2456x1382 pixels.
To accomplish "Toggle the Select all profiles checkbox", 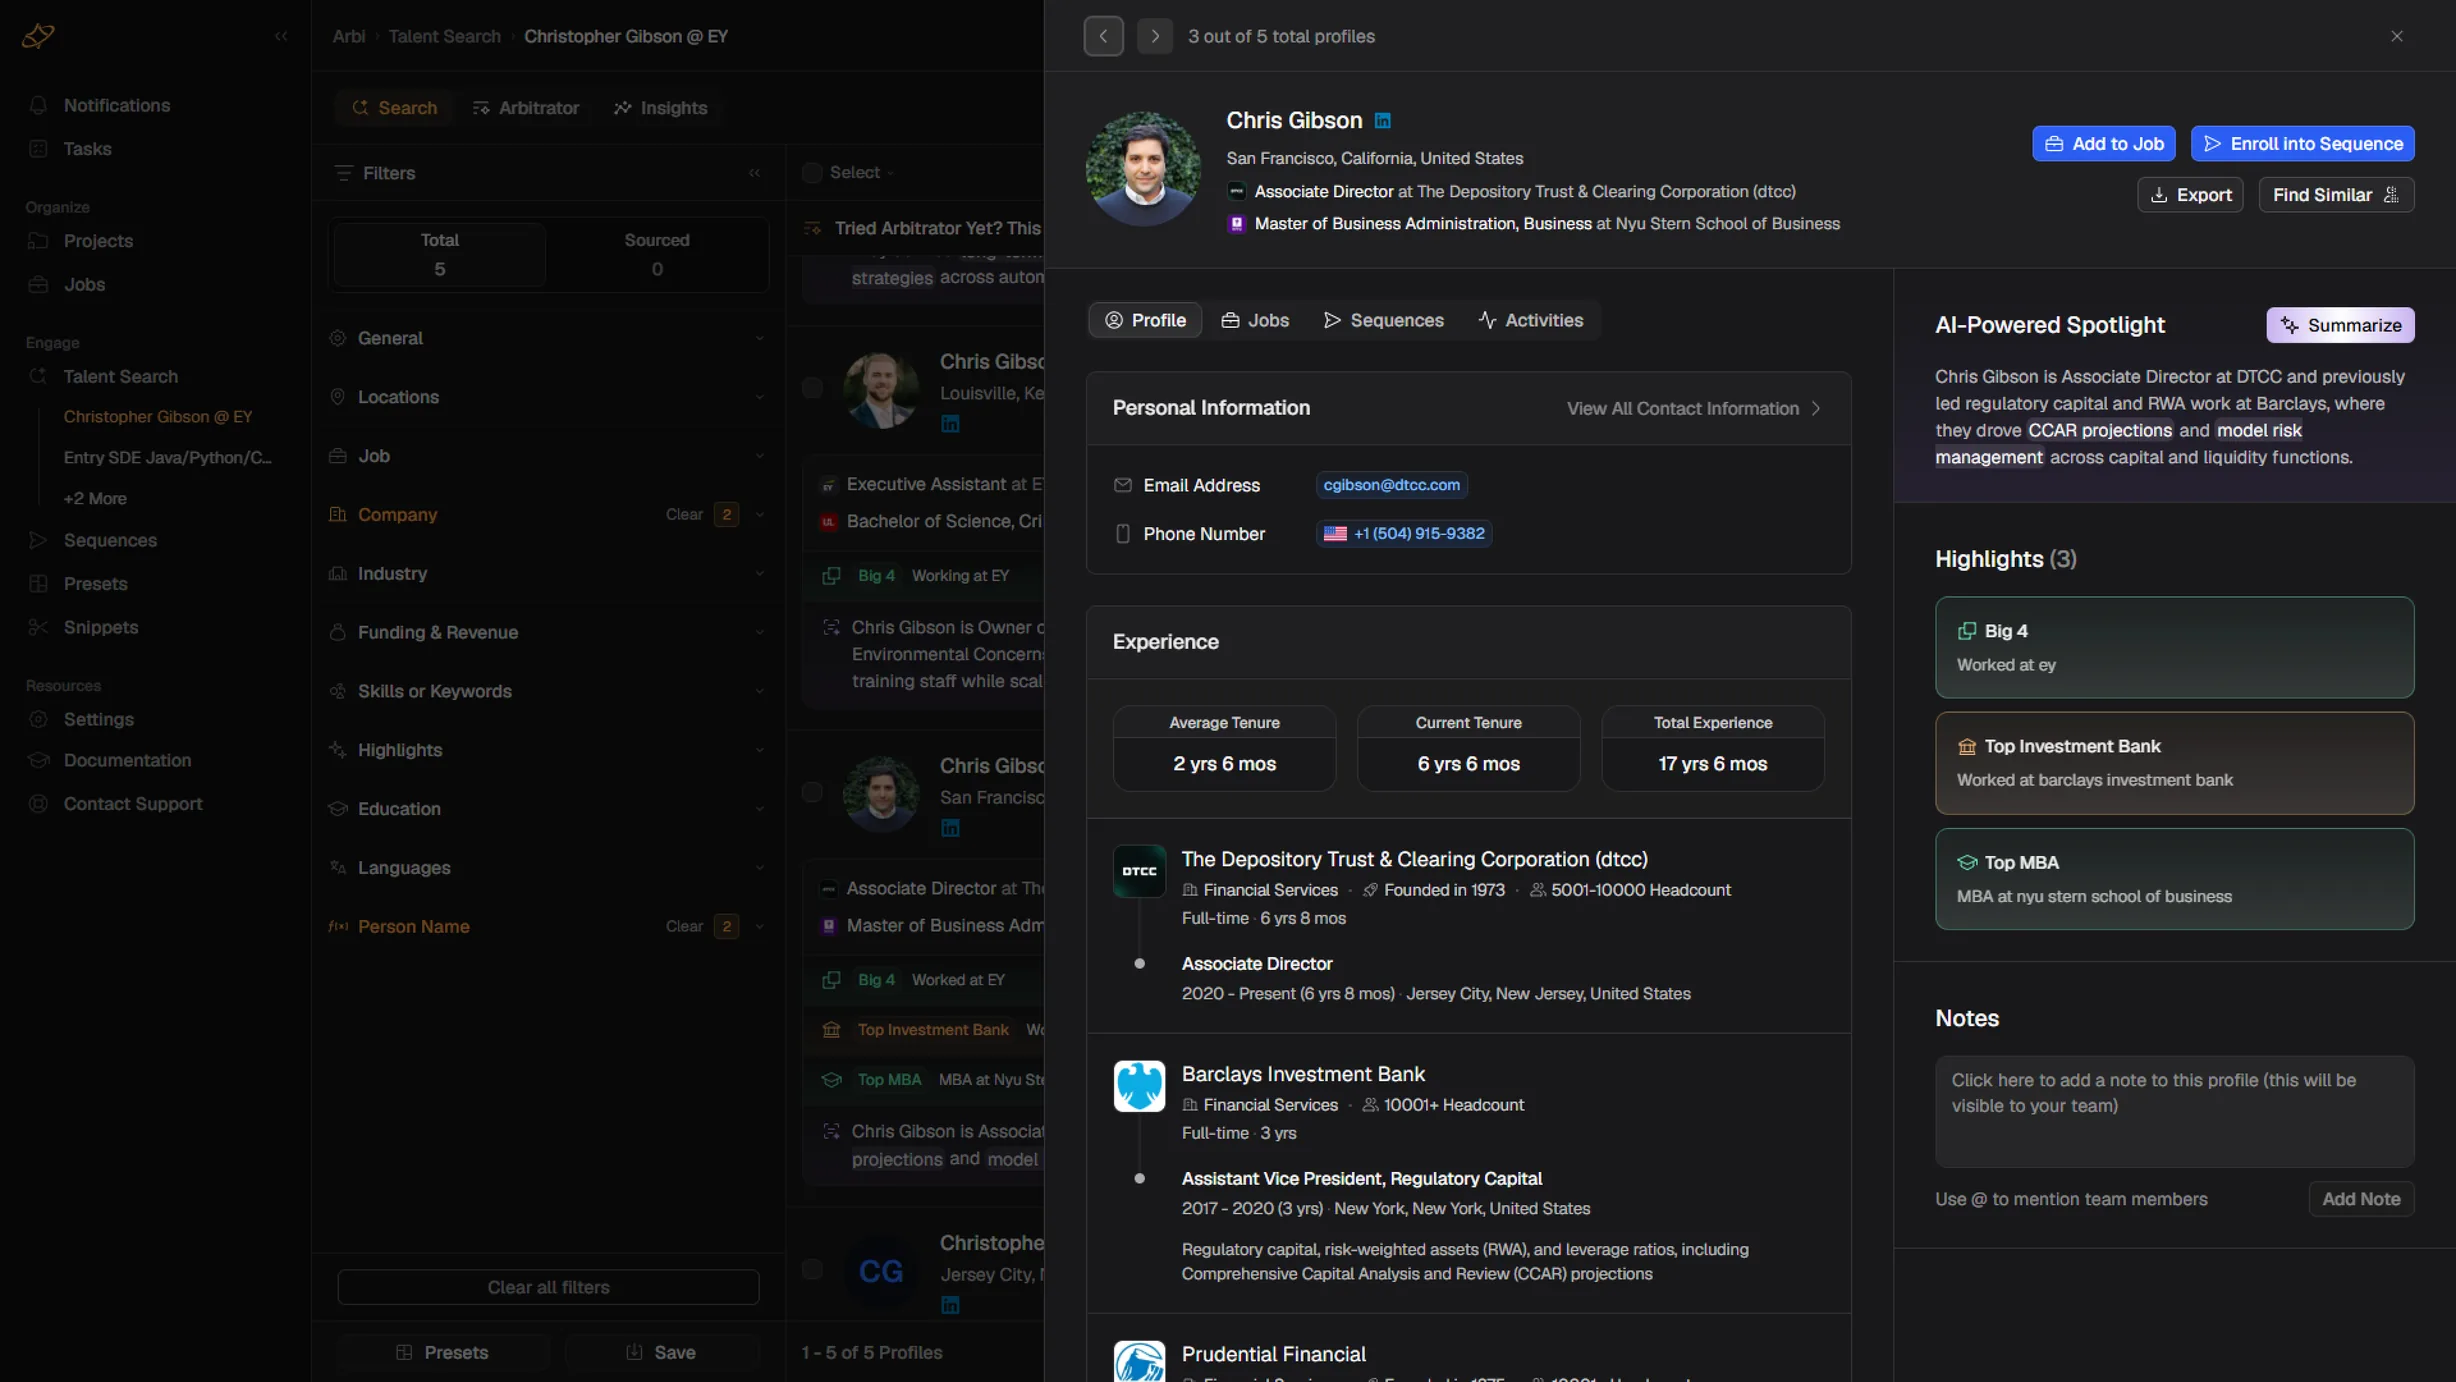I will [812, 173].
